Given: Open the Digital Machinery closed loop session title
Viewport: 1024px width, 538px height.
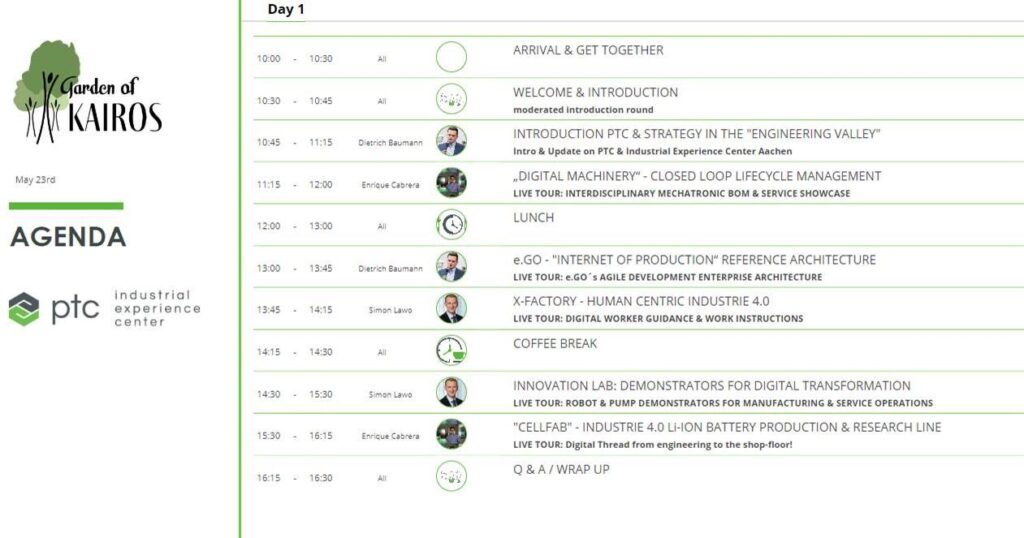Looking at the screenshot, I should click(697, 176).
